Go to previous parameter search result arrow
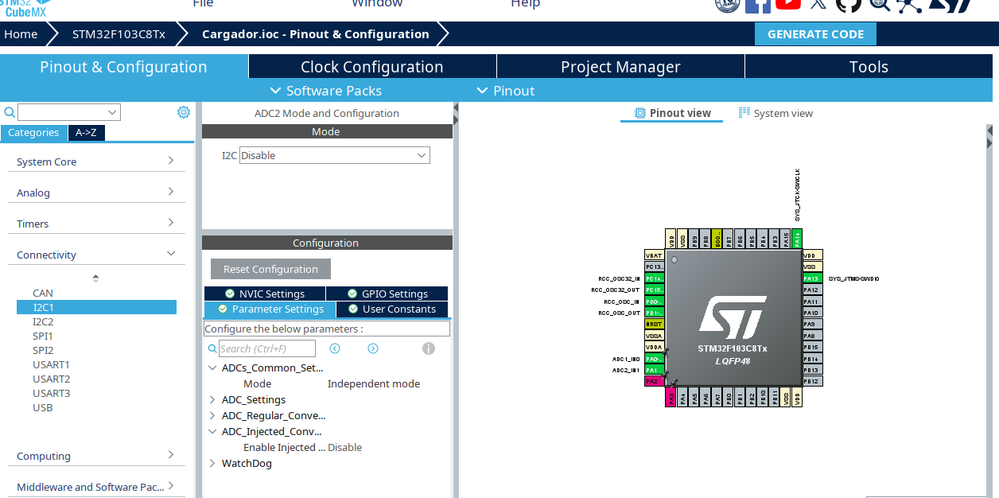Image resolution: width=999 pixels, height=498 pixels. [334, 348]
